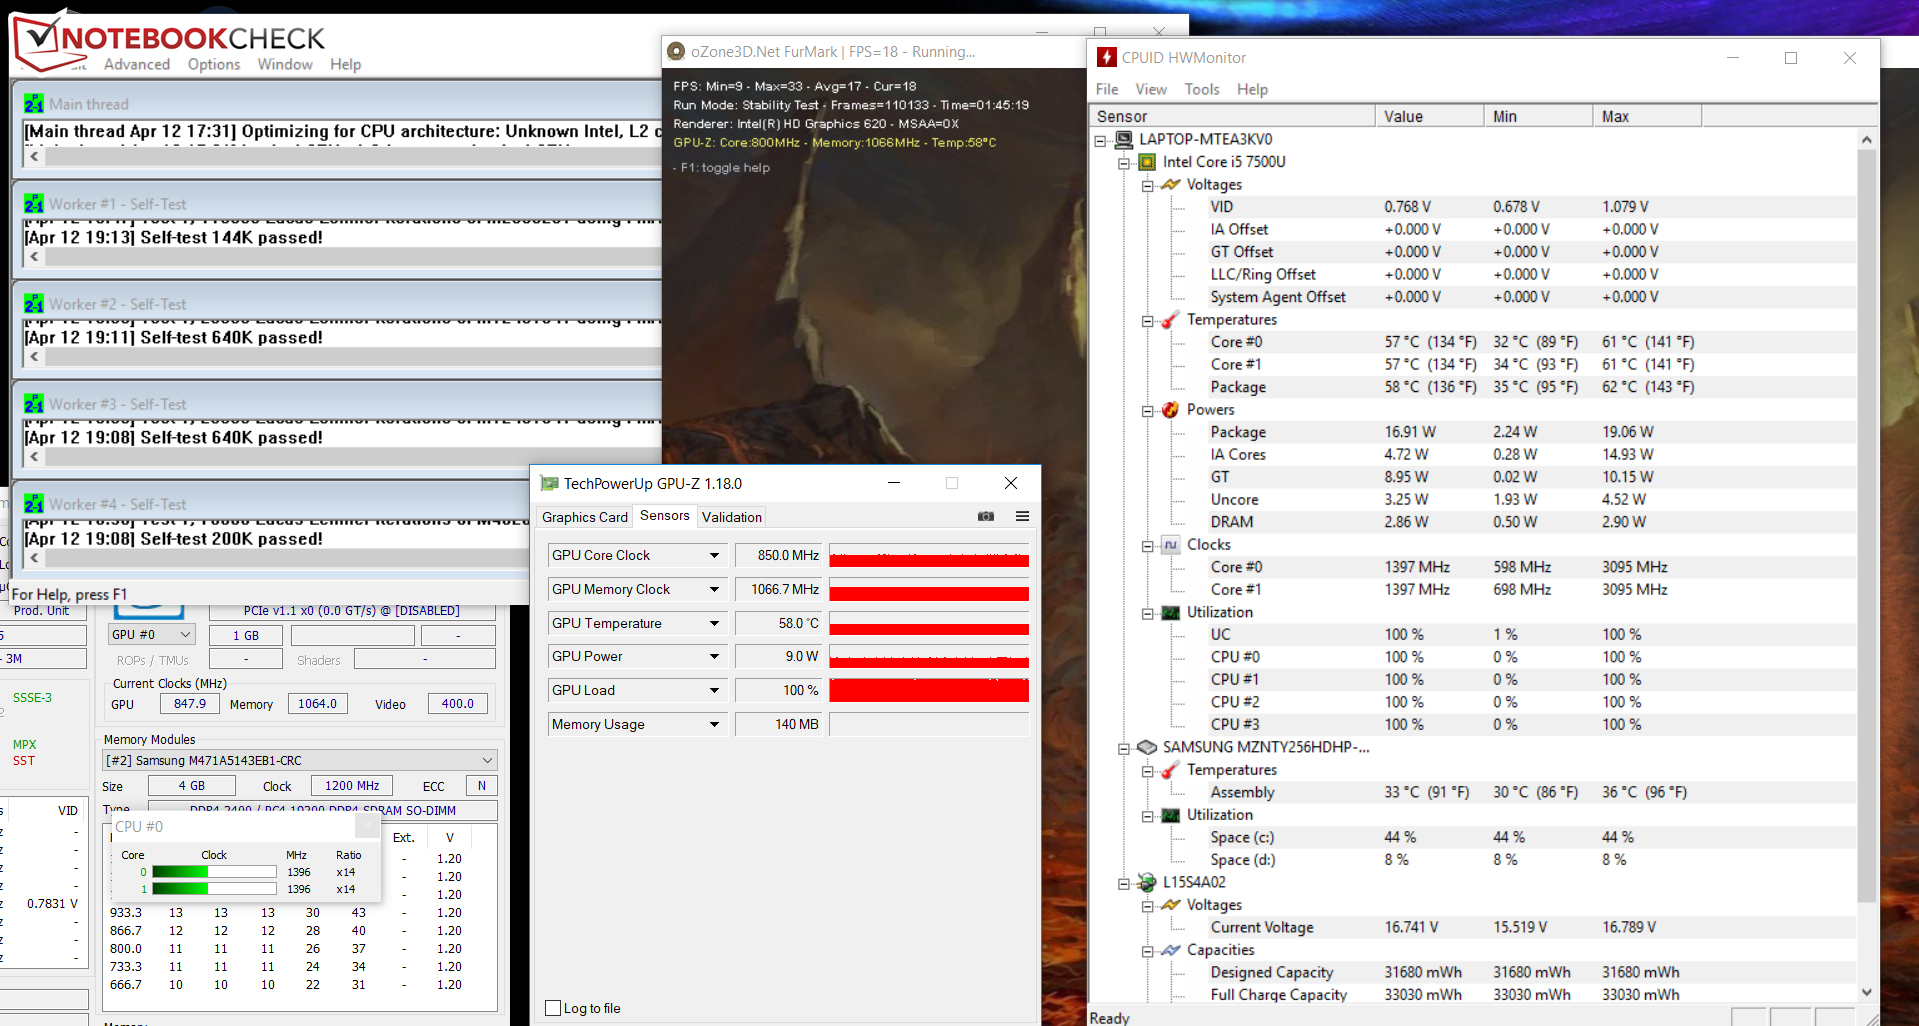Collapse the LAPTOP-MTEA3KV0 tree node
1919x1026 pixels.
pos(1101,140)
